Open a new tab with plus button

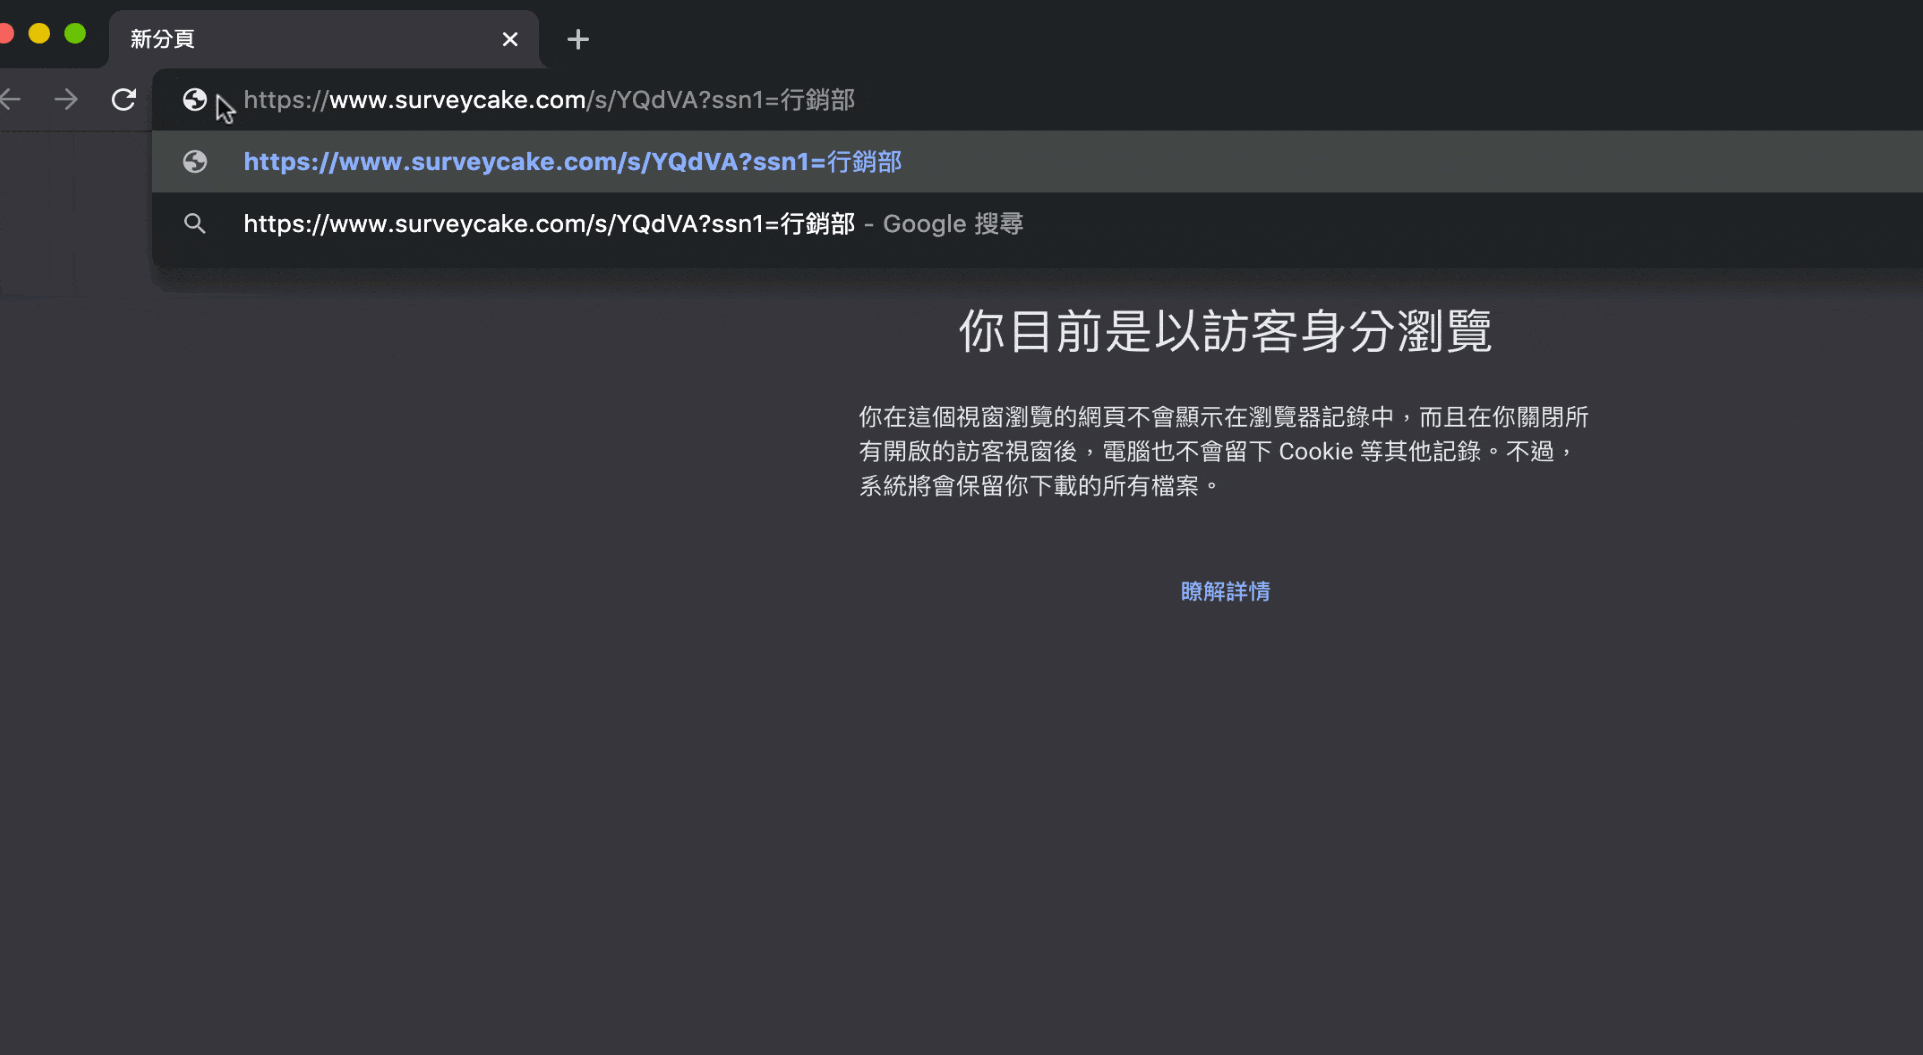point(578,39)
